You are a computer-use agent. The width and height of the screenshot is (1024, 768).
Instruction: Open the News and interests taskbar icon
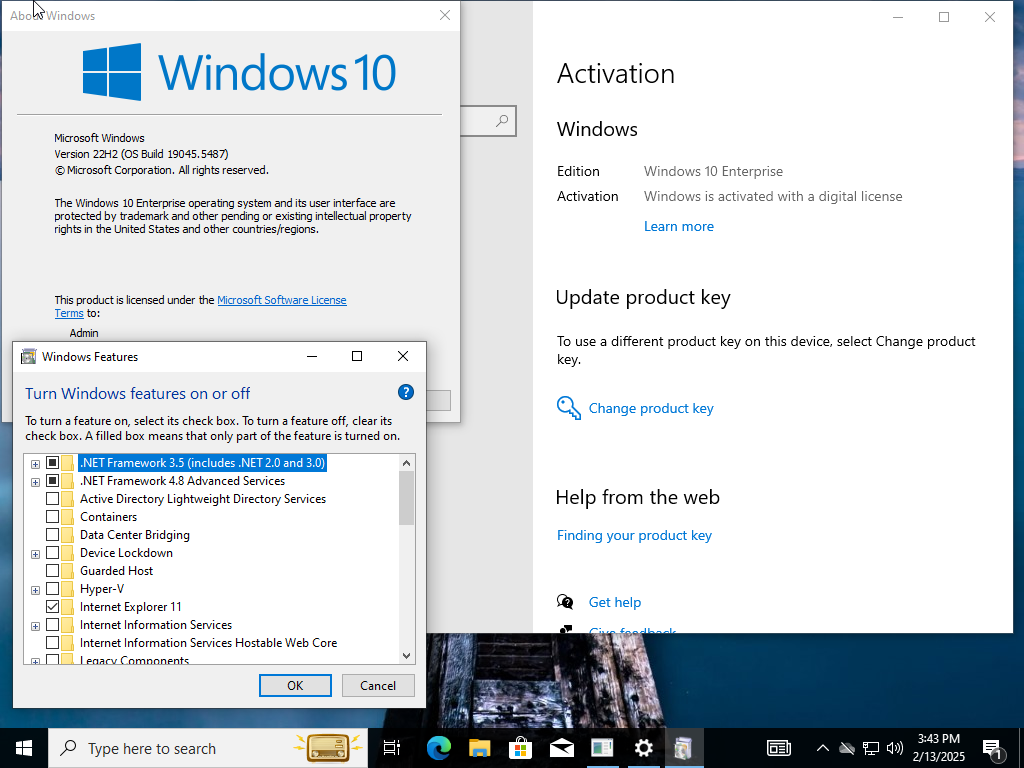pyautogui.click(x=778, y=748)
